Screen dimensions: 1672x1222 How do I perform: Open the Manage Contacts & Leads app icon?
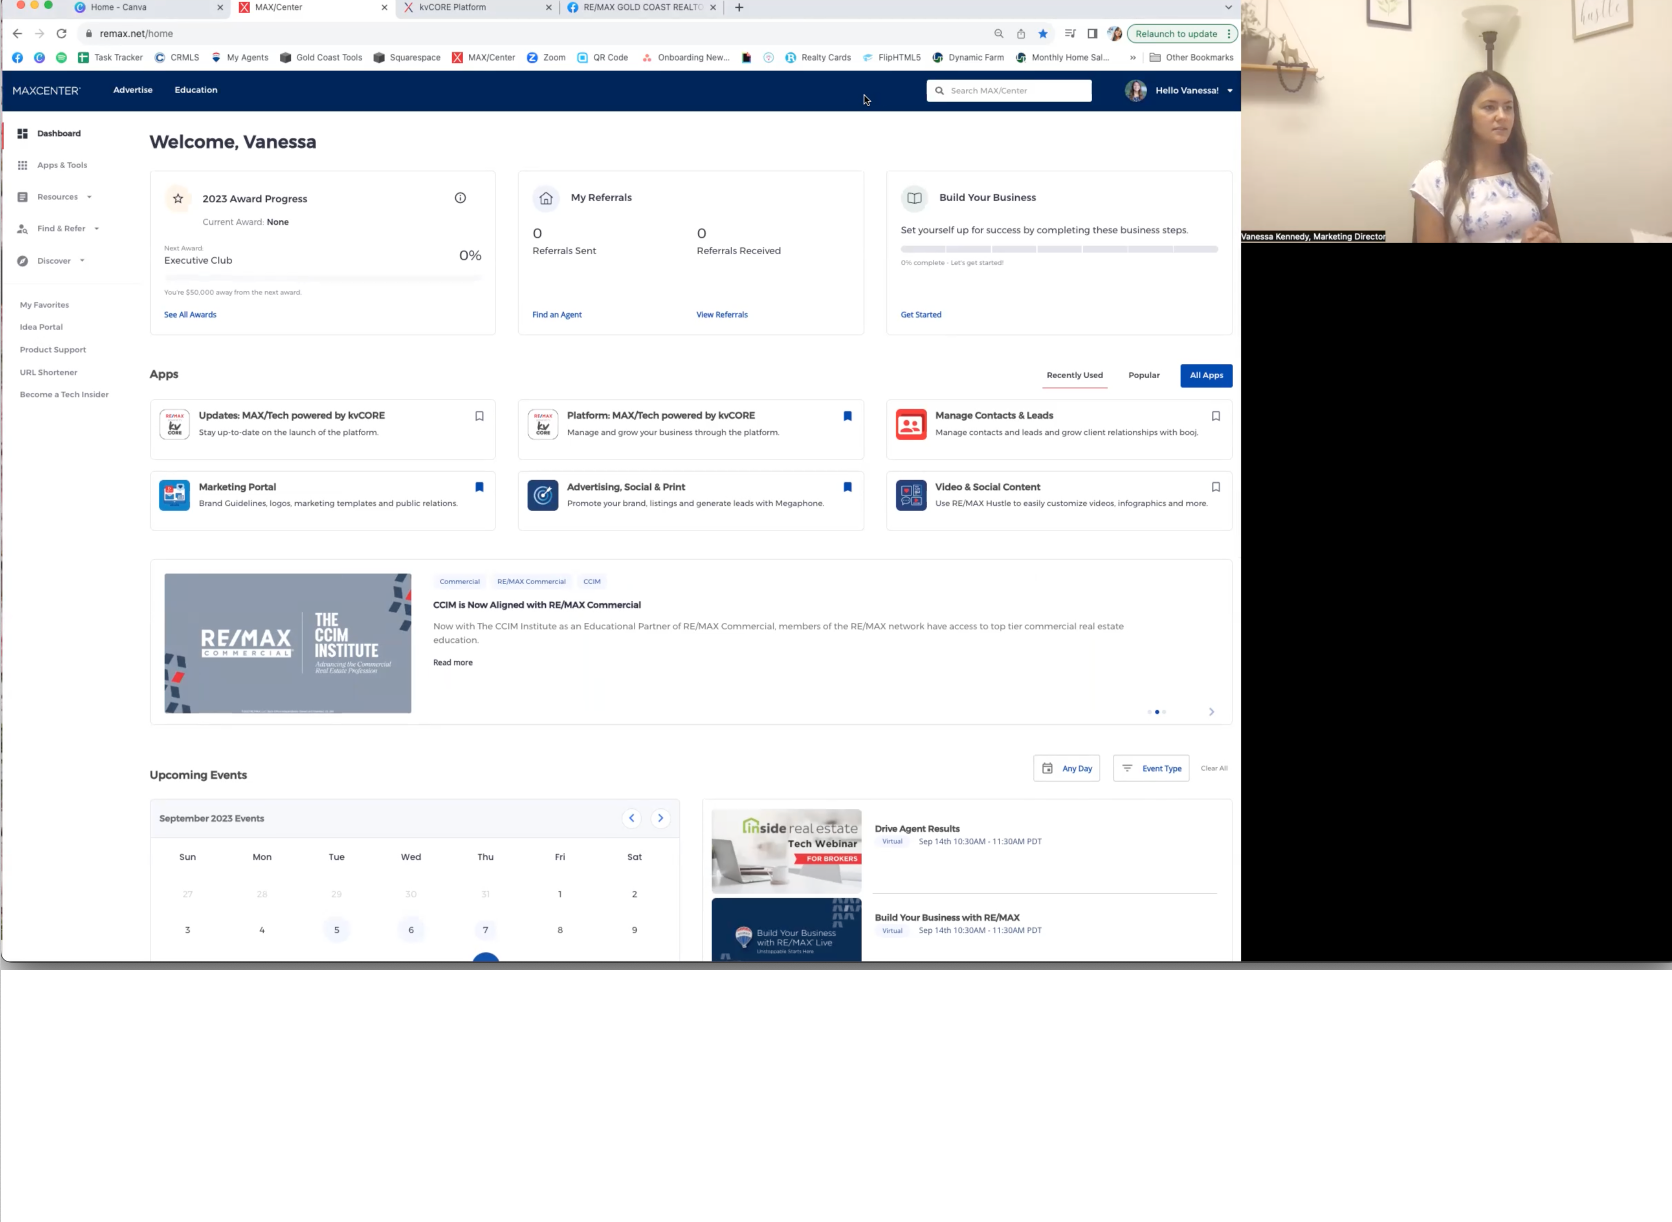911,424
